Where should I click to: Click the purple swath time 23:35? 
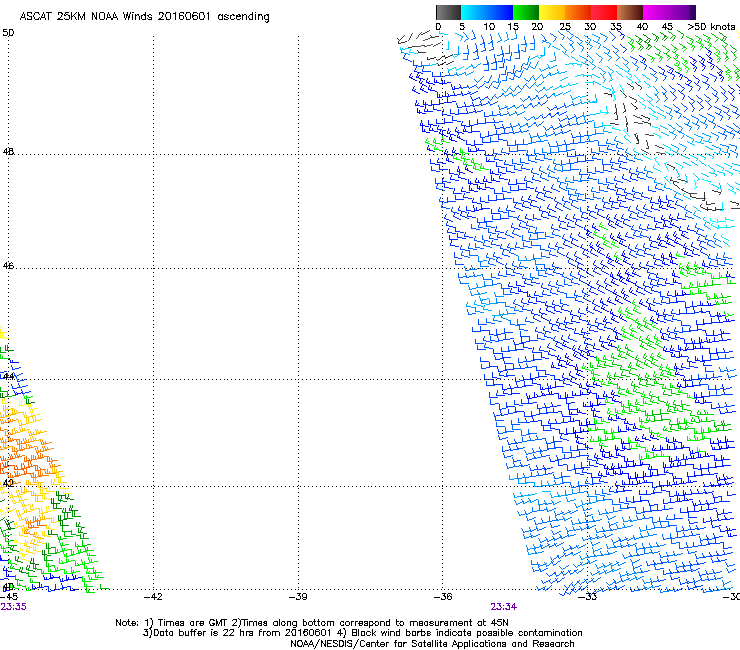(13, 607)
